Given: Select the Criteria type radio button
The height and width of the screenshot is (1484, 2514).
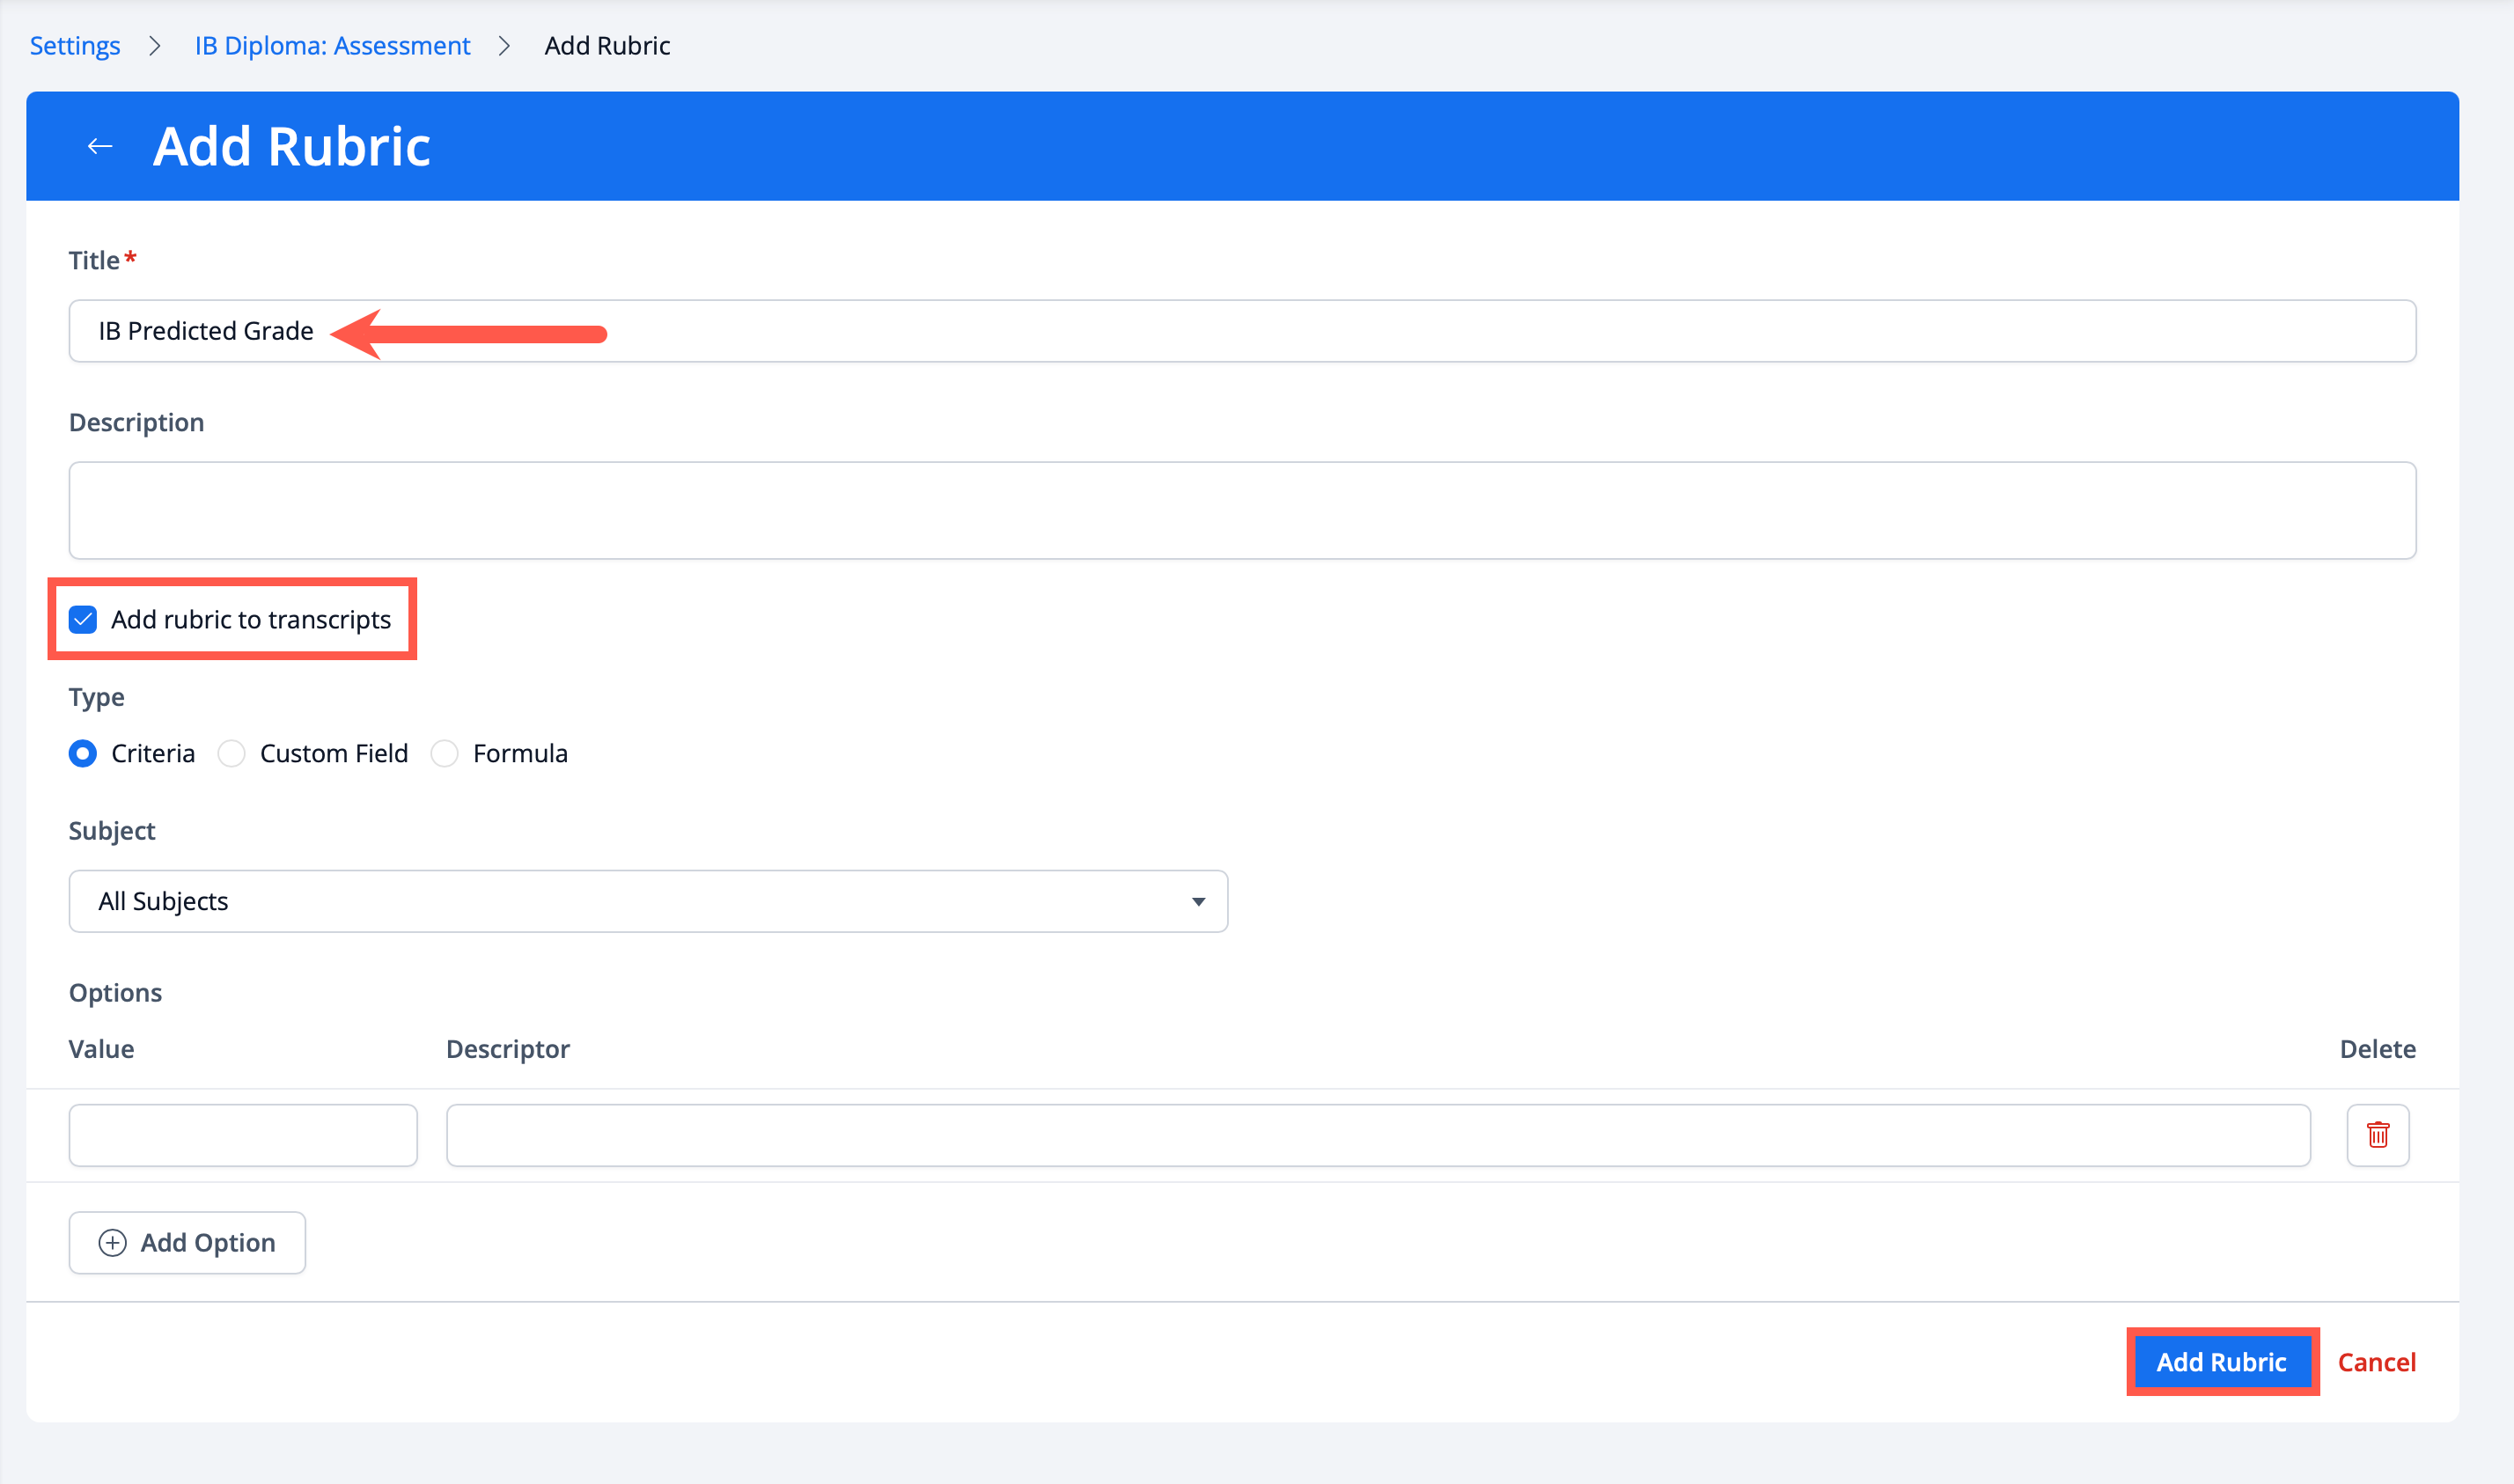Looking at the screenshot, I should (x=83, y=754).
